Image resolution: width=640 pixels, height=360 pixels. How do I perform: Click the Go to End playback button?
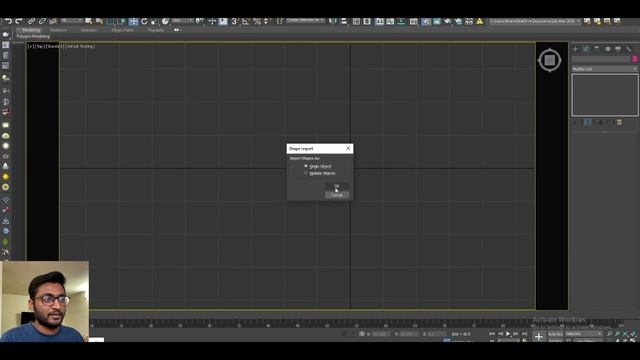(x=524, y=334)
